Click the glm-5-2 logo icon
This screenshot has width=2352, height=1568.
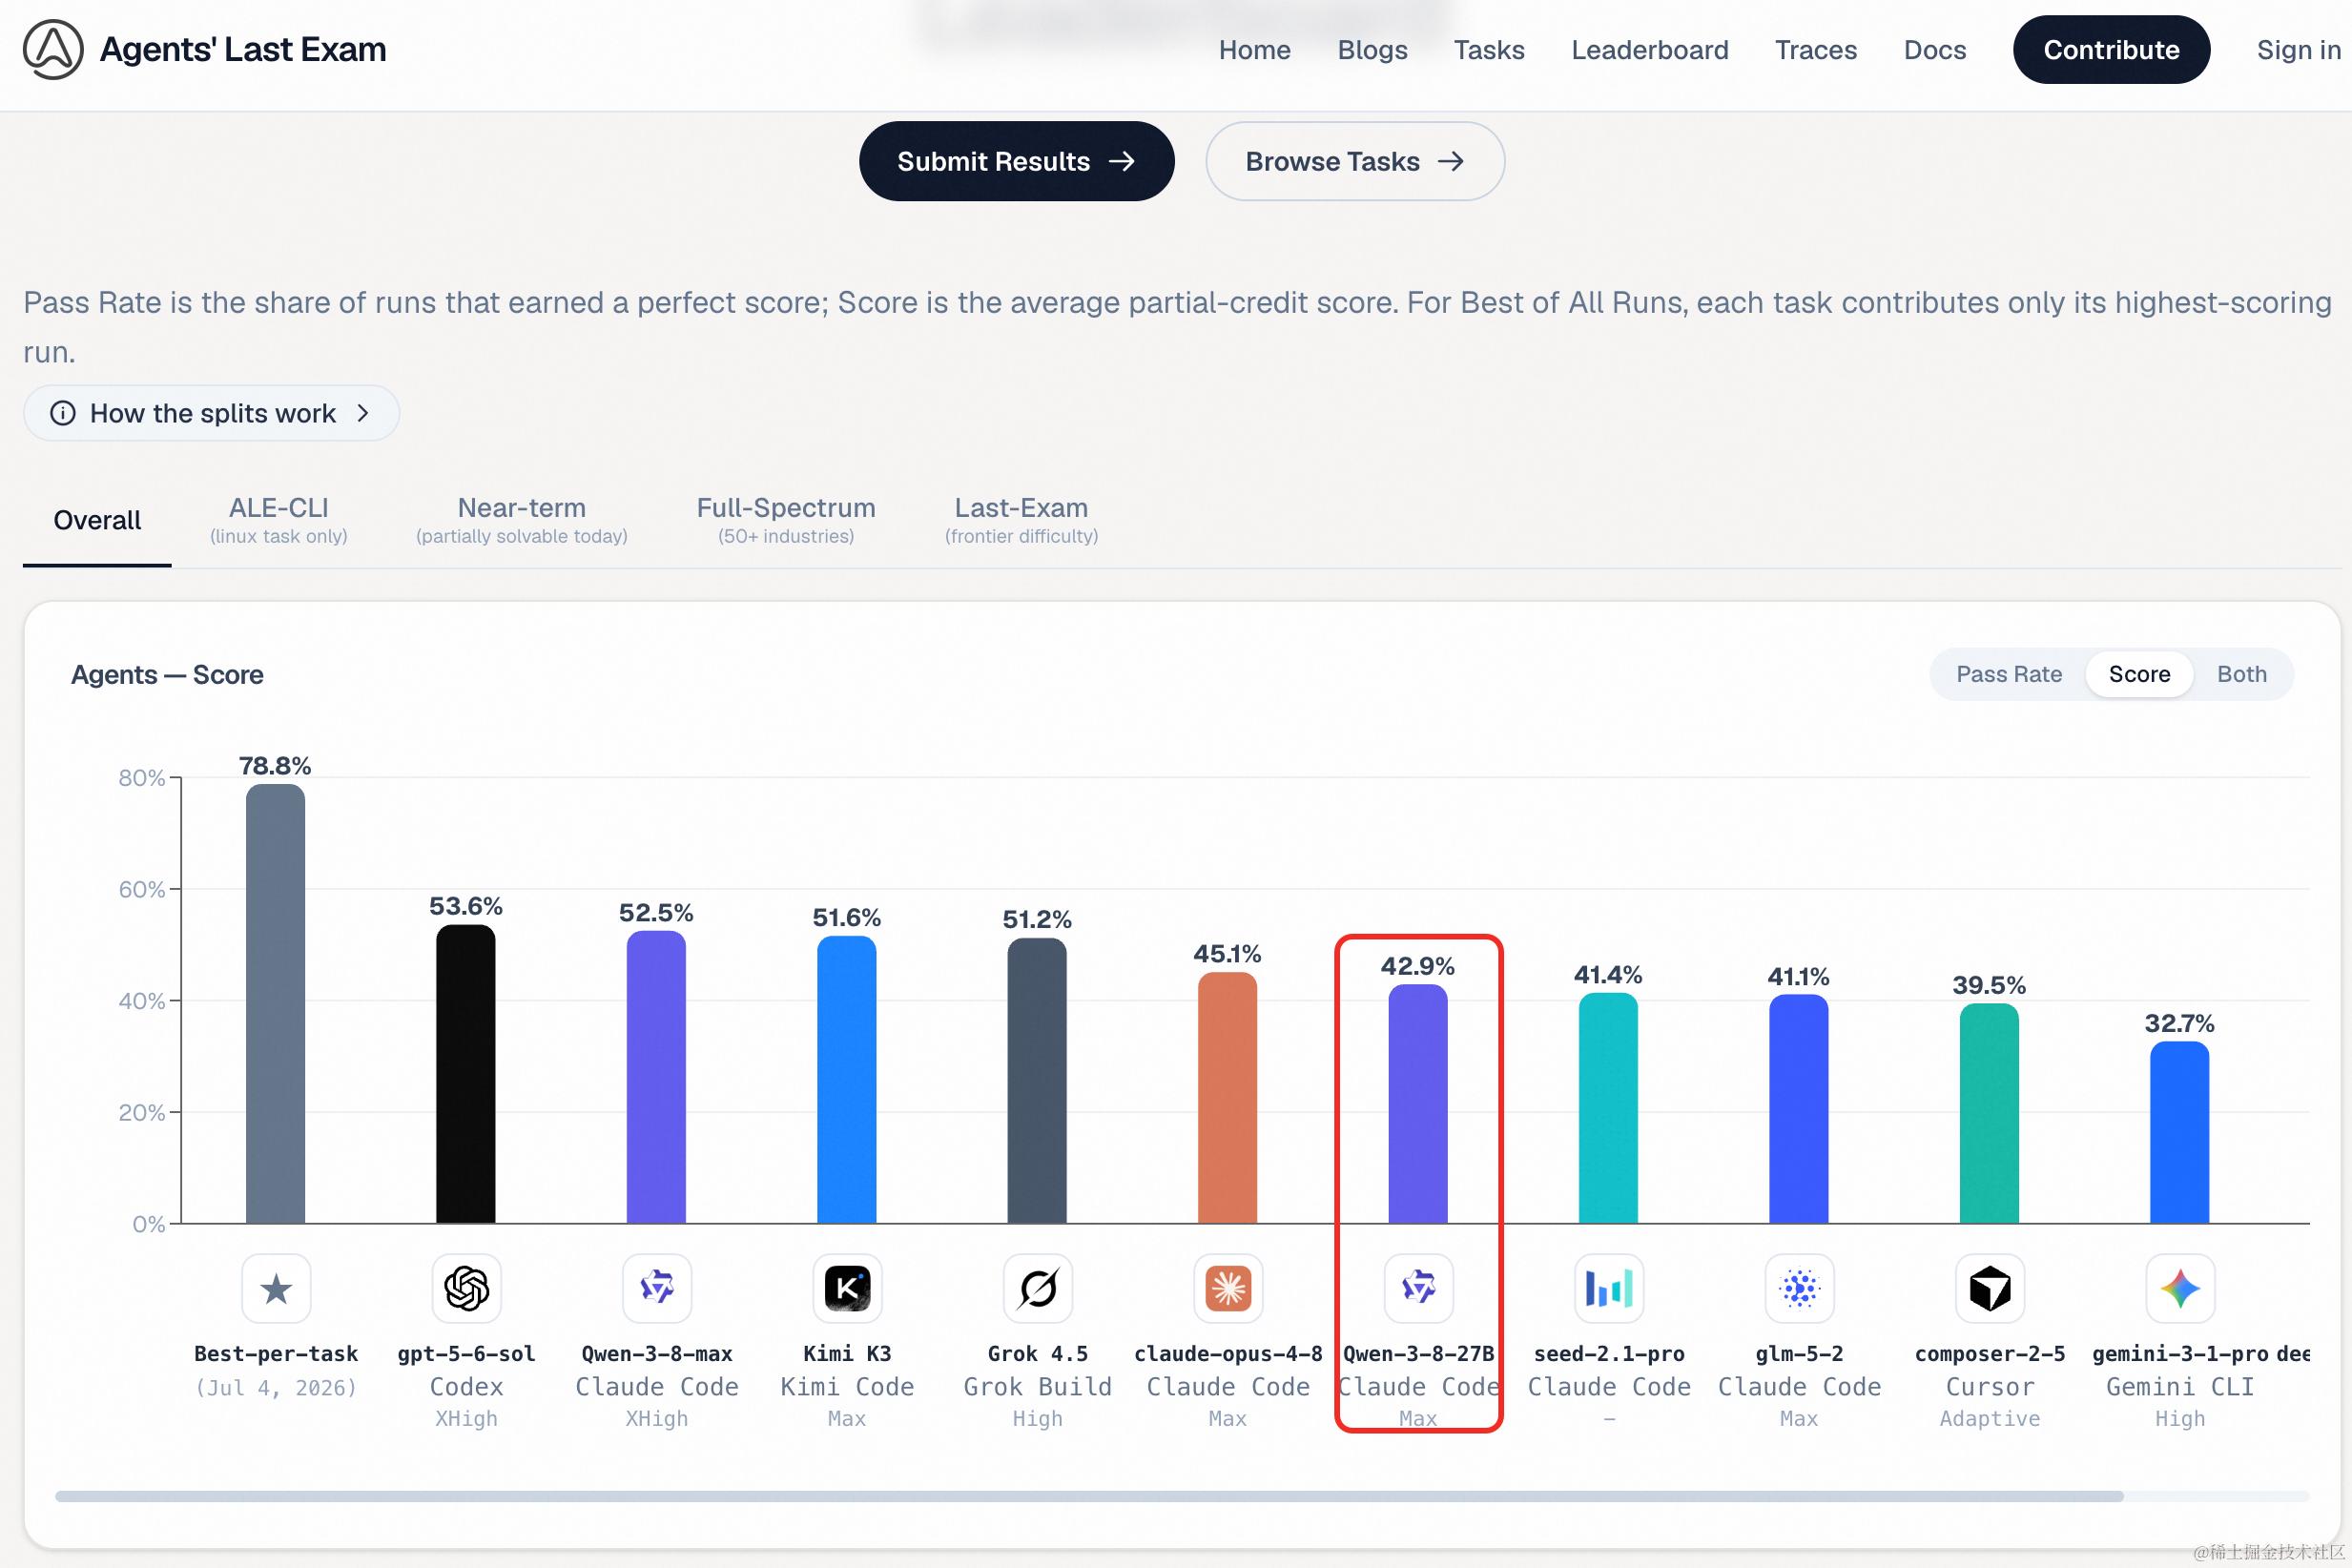(1800, 1289)
